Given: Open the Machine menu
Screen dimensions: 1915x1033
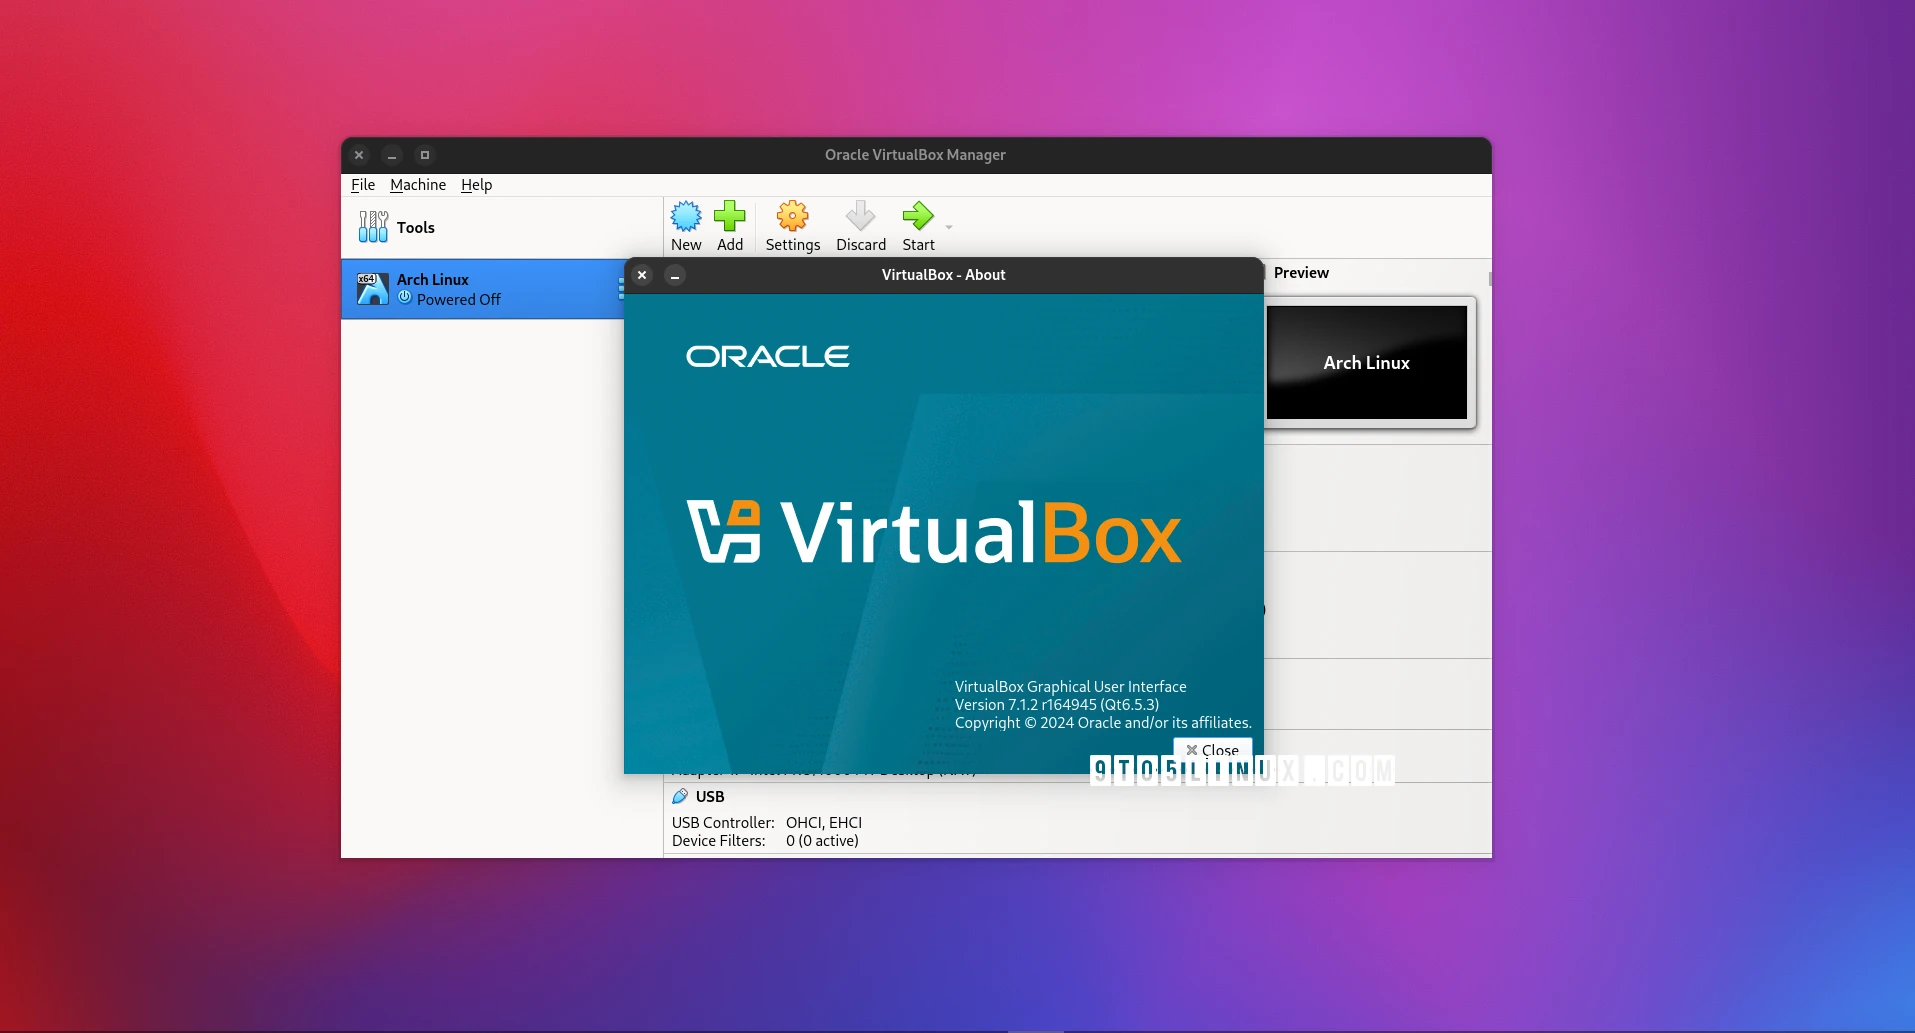Looking at the screenshot, I should [x=417, y=185].
